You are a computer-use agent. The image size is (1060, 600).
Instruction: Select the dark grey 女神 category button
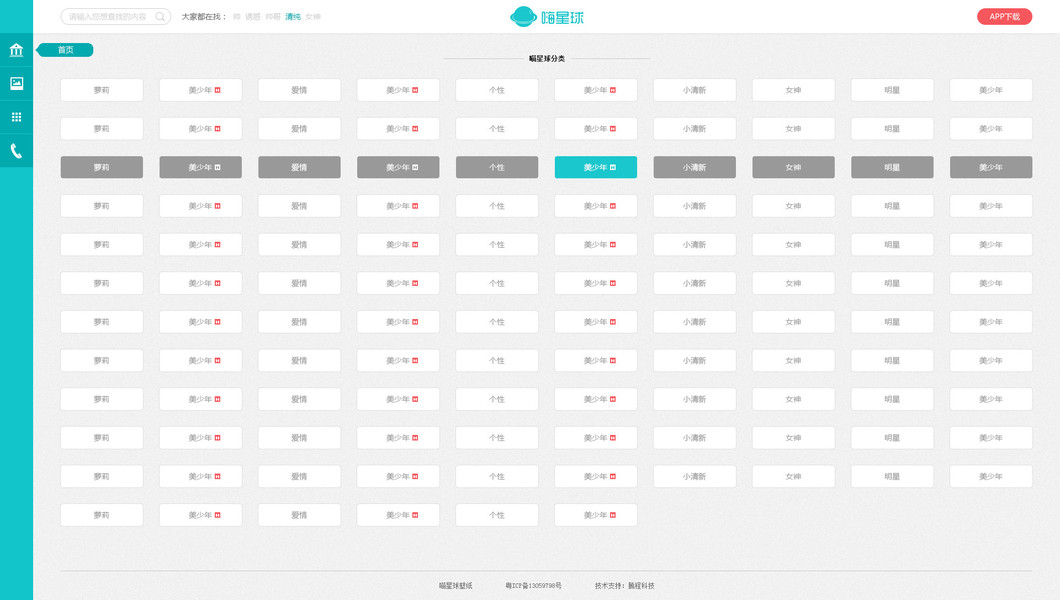coord(794,168)
